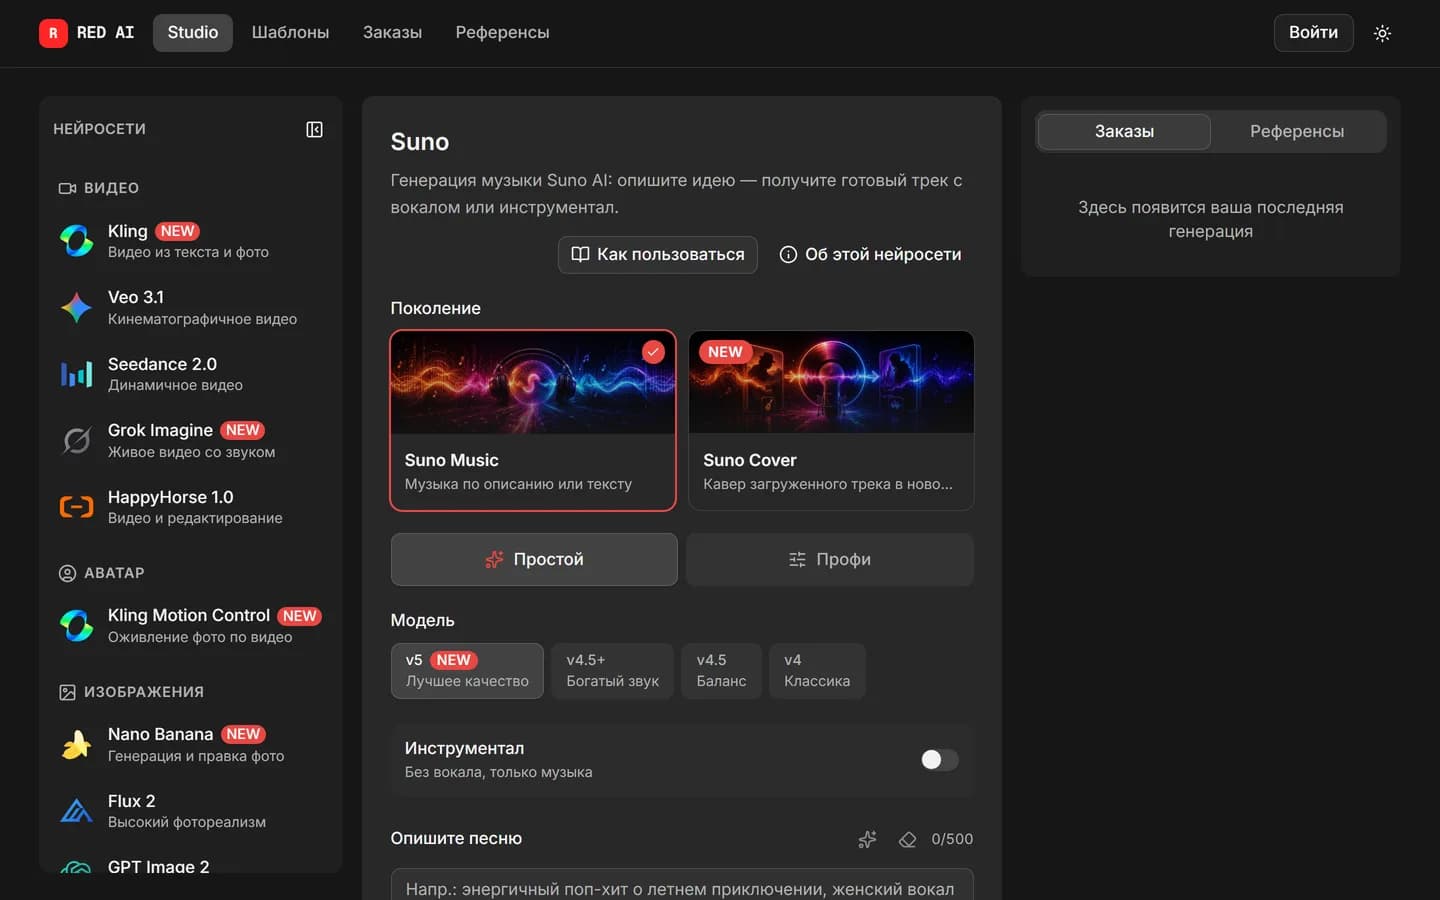Click the info icon in Об этой нейросети
This screenshot has width=1440, height=900.
pyautogui.click(x=788, y=255)
